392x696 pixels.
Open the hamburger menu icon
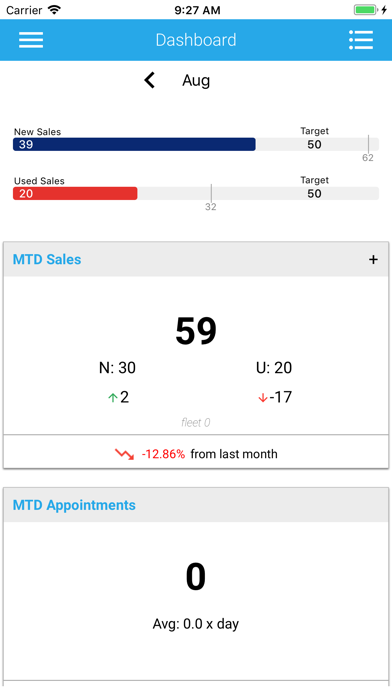31,40
